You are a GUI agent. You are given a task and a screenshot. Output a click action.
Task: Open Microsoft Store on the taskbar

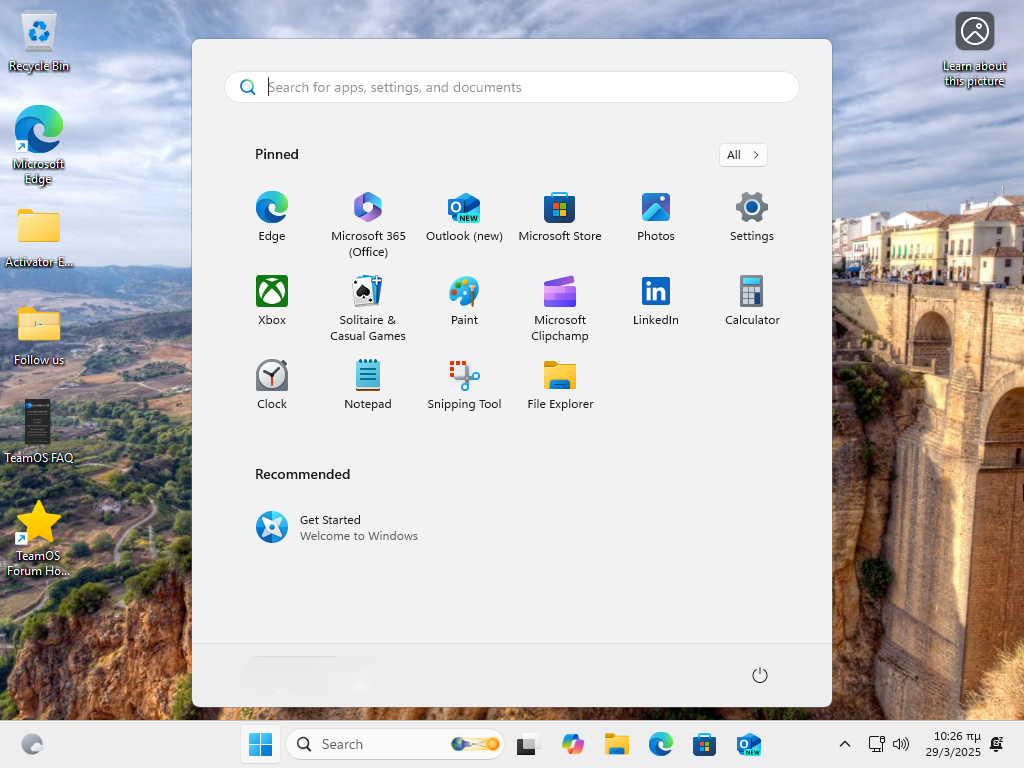705,744
